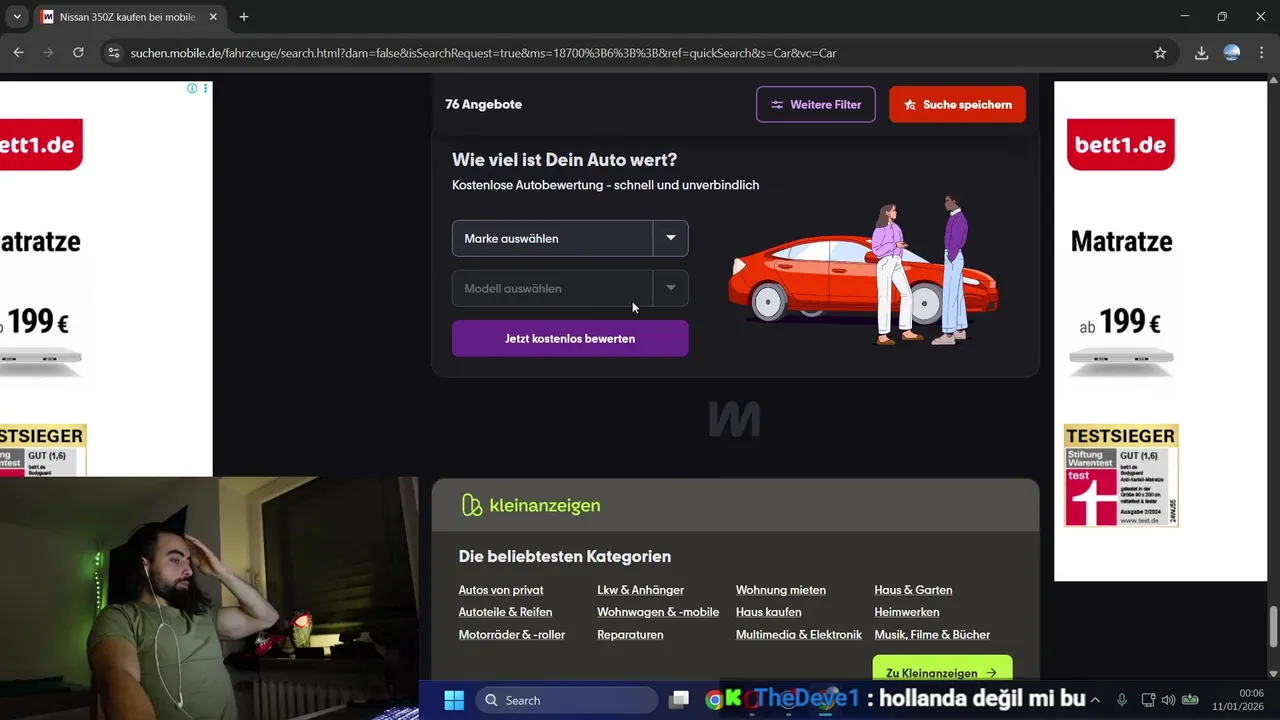This screenshot has width=1280, height=720.
Task: Go back to the previous page
Action: [x=18, y=53]
